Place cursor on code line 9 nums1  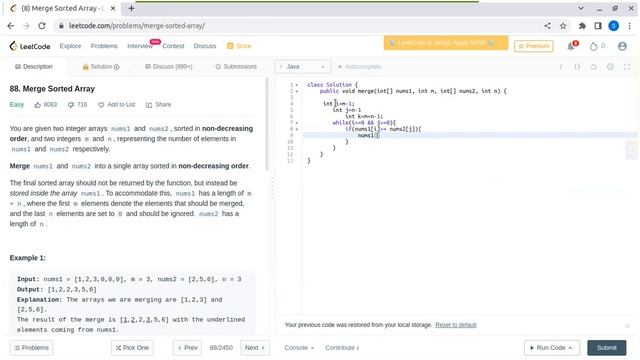[366, 136]
